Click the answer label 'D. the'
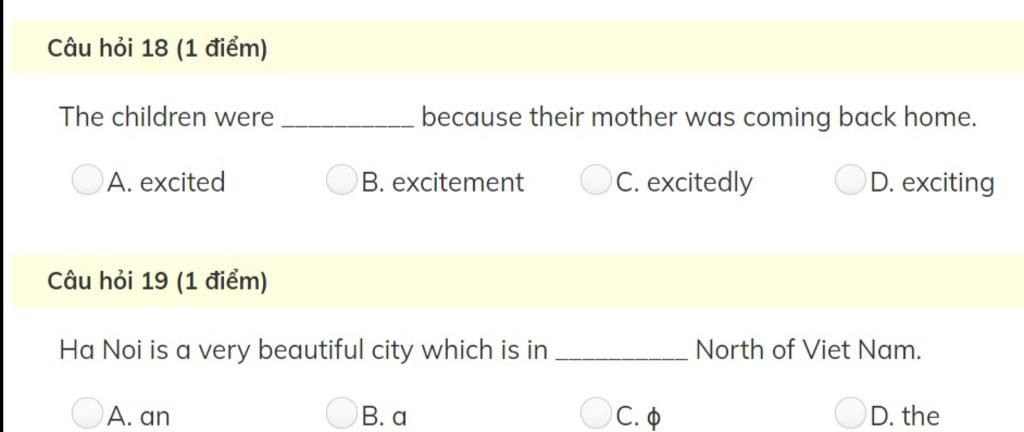 click(905, 416)
